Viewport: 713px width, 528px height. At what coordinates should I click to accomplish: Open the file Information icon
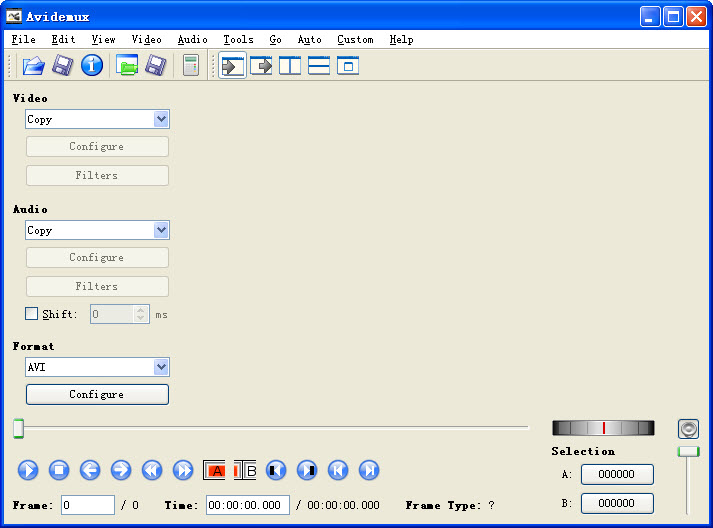coord(92,66)
